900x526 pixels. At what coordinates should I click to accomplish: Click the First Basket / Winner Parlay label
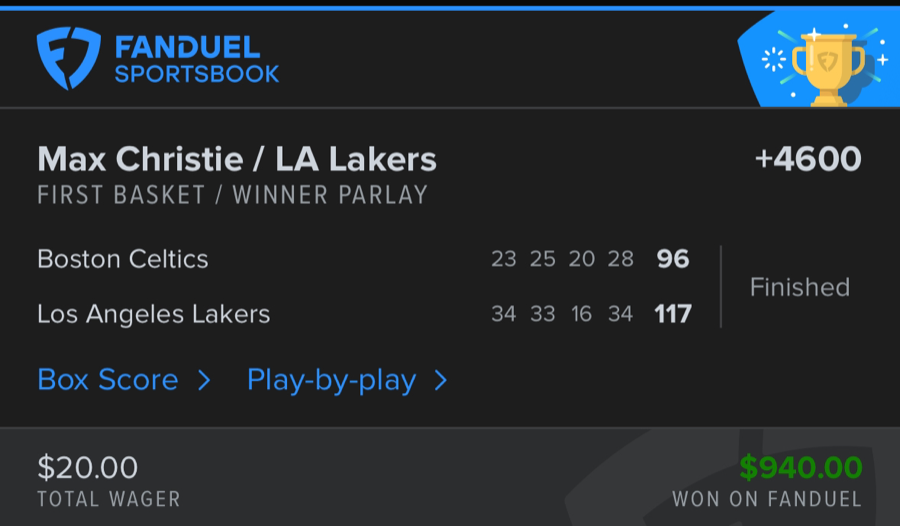point(232,195)
